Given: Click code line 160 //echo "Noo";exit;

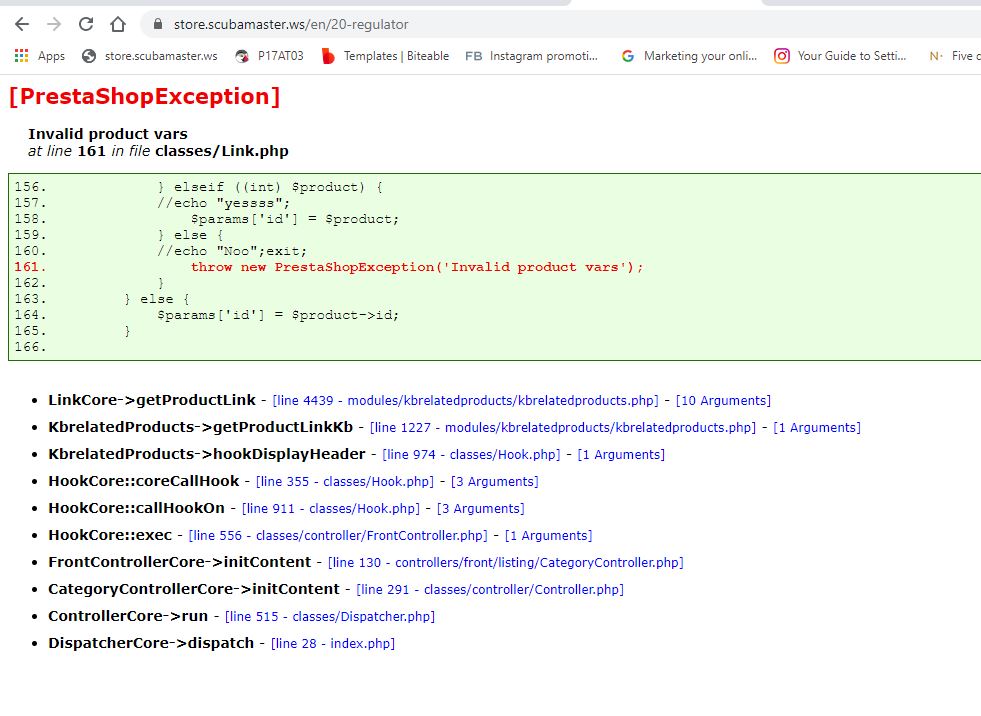Looking at the screenshot, I should [x=232, y=251].
